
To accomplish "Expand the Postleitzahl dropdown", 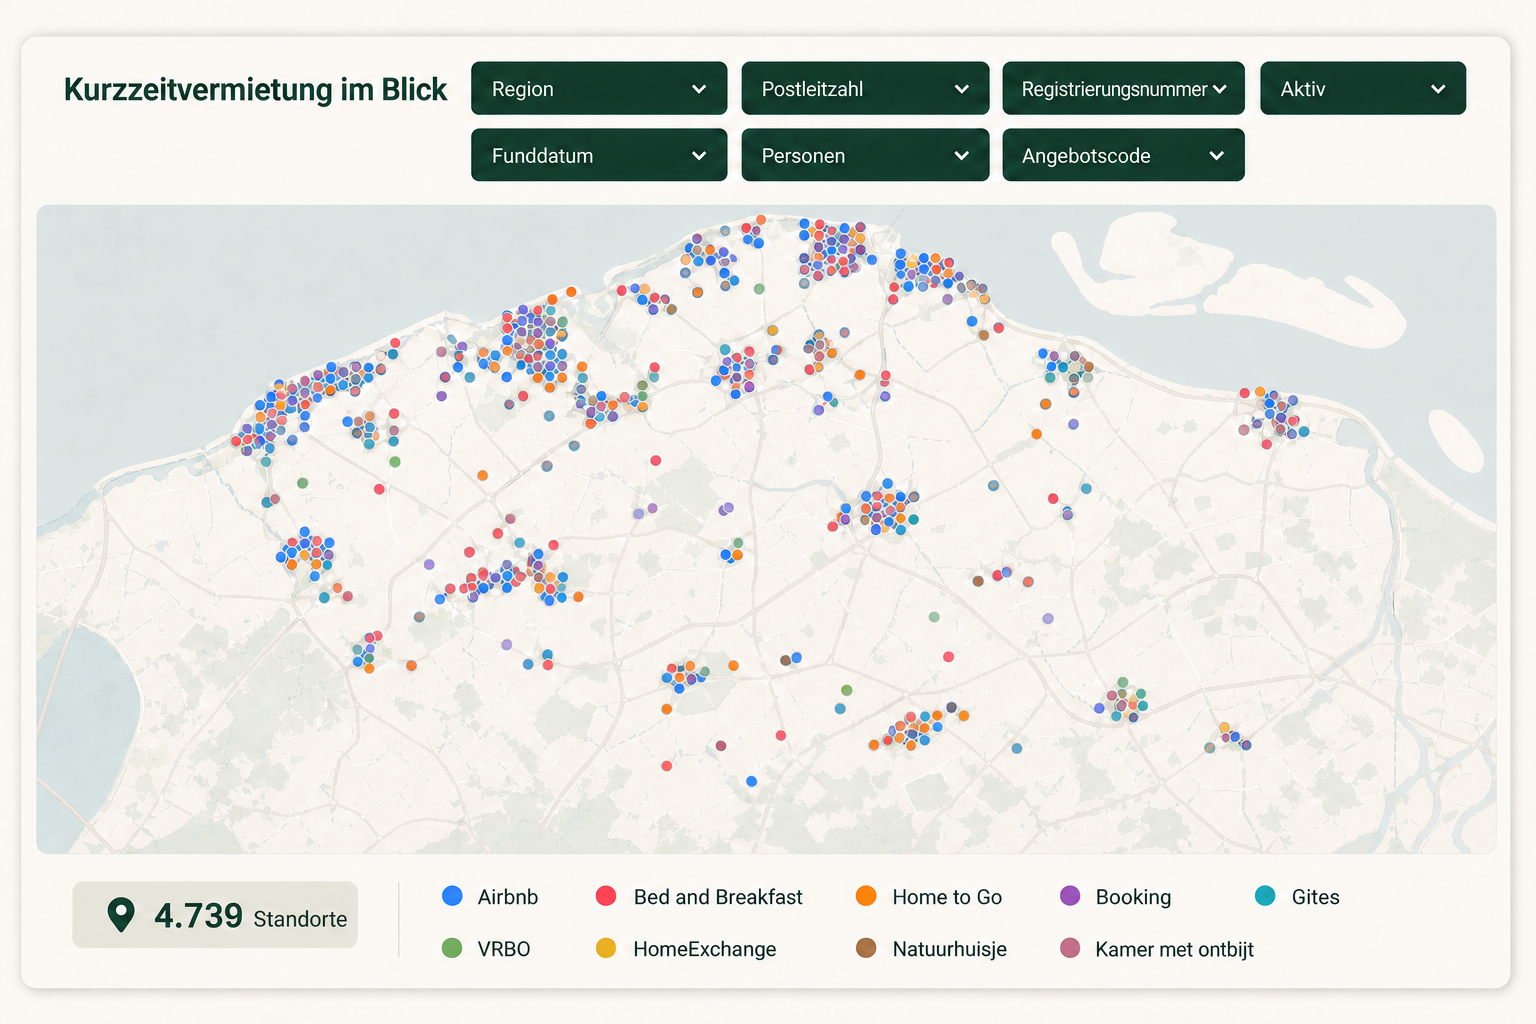I will 865,89.
